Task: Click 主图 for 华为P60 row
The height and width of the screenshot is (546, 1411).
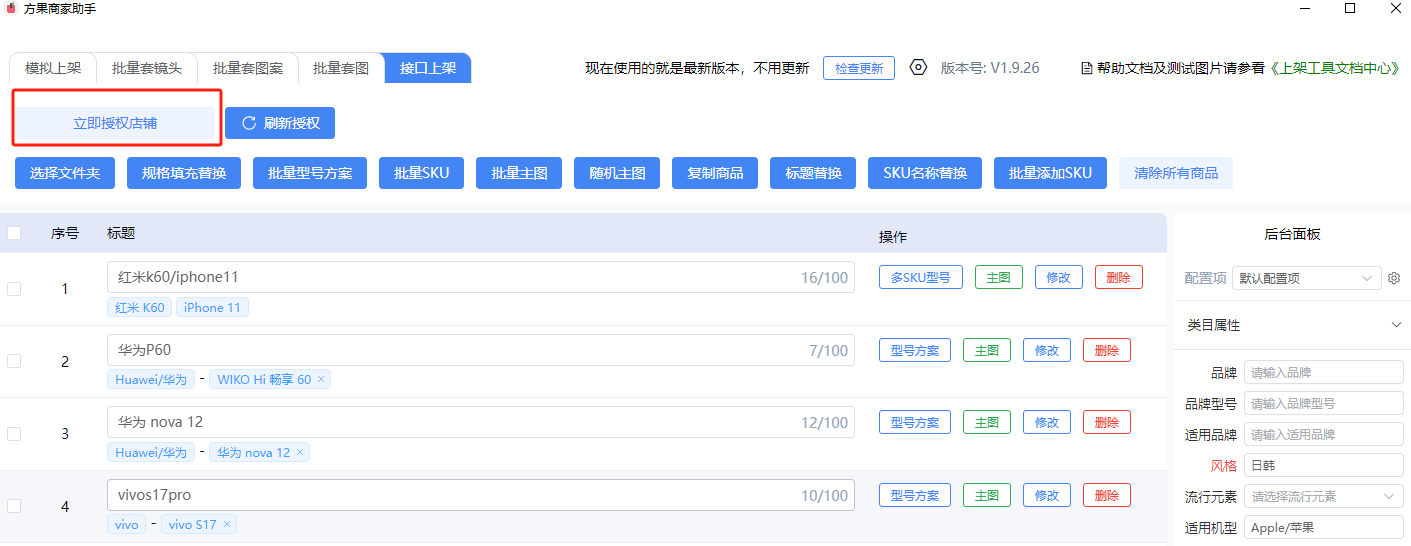Action: click(x=987, y=350)
